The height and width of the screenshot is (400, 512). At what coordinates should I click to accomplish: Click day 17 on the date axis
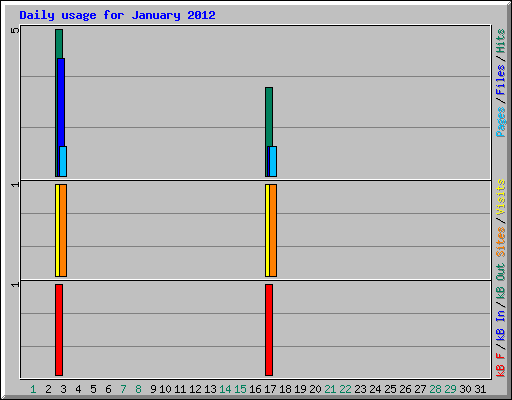[x=270, y=389]
